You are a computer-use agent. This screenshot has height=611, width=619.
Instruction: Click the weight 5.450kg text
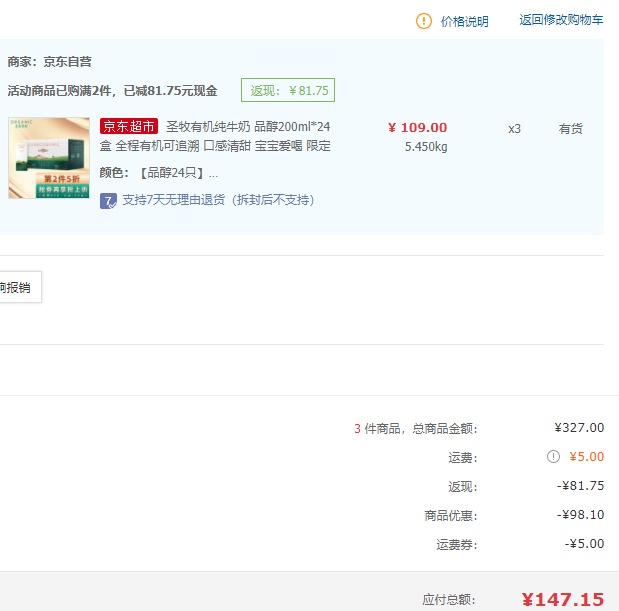[x=426, y=147]
